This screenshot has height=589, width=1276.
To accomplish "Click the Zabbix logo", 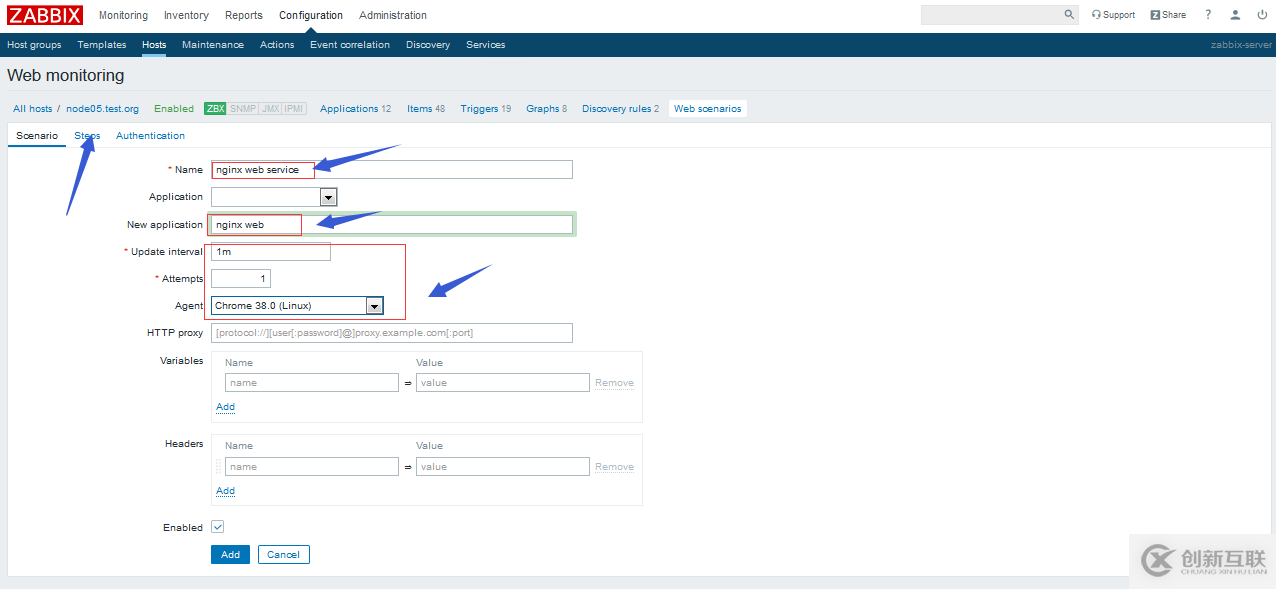I will coord(45,15).
